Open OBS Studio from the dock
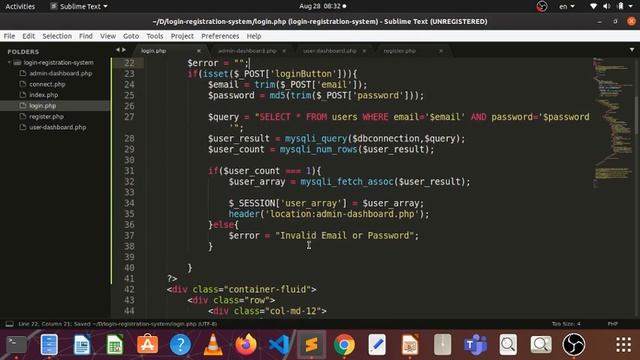The width and height of the screenshot is (640, 360). [574, 345]
